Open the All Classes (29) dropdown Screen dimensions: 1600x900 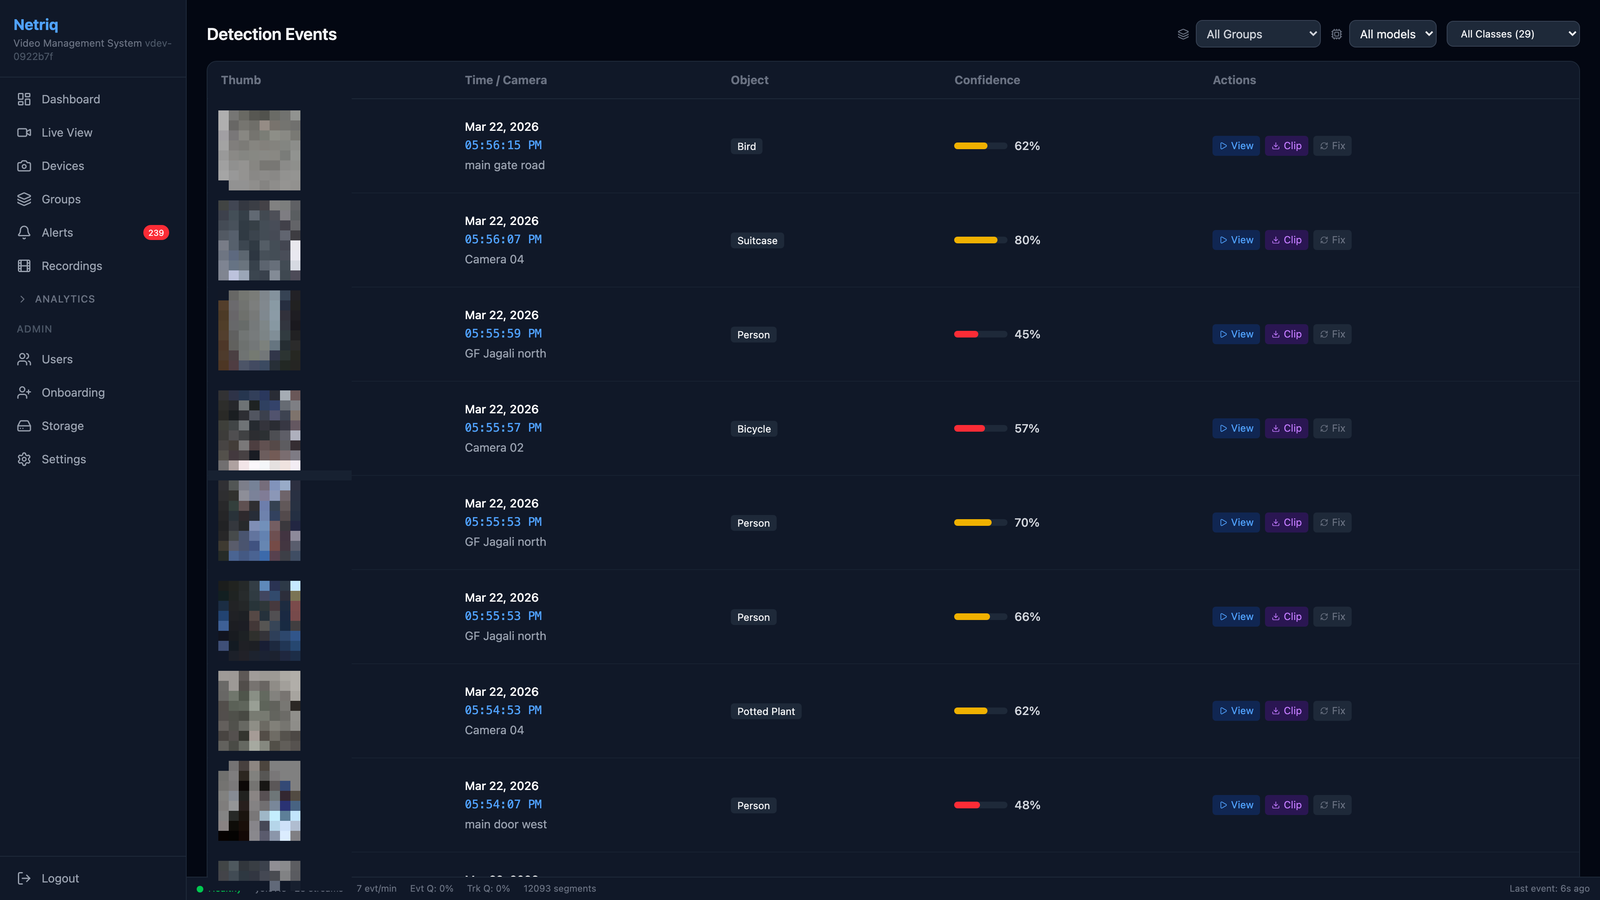coord(1513,34)
